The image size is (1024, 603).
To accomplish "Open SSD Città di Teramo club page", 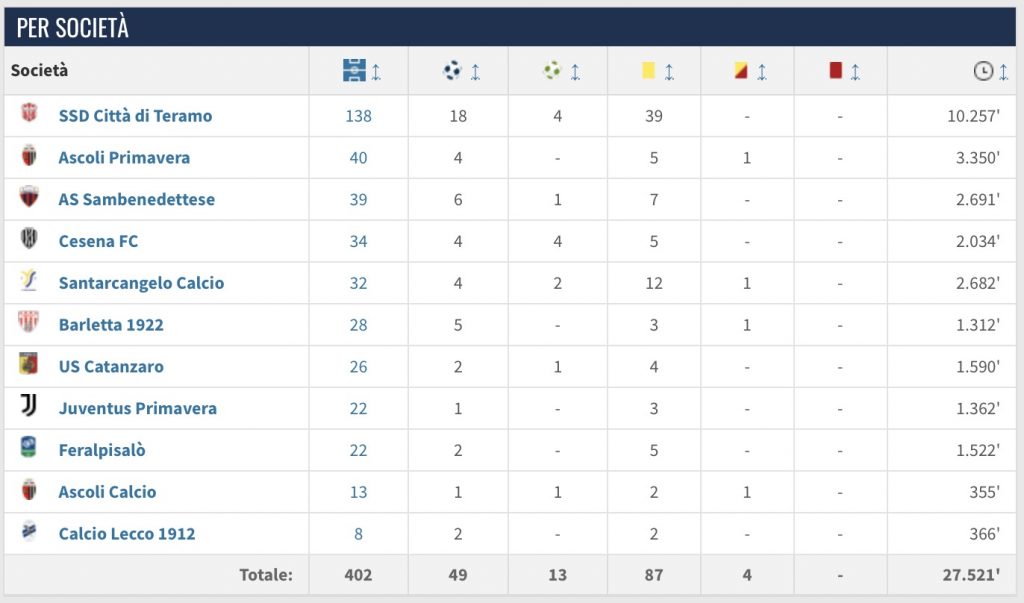I will point(135,116).
